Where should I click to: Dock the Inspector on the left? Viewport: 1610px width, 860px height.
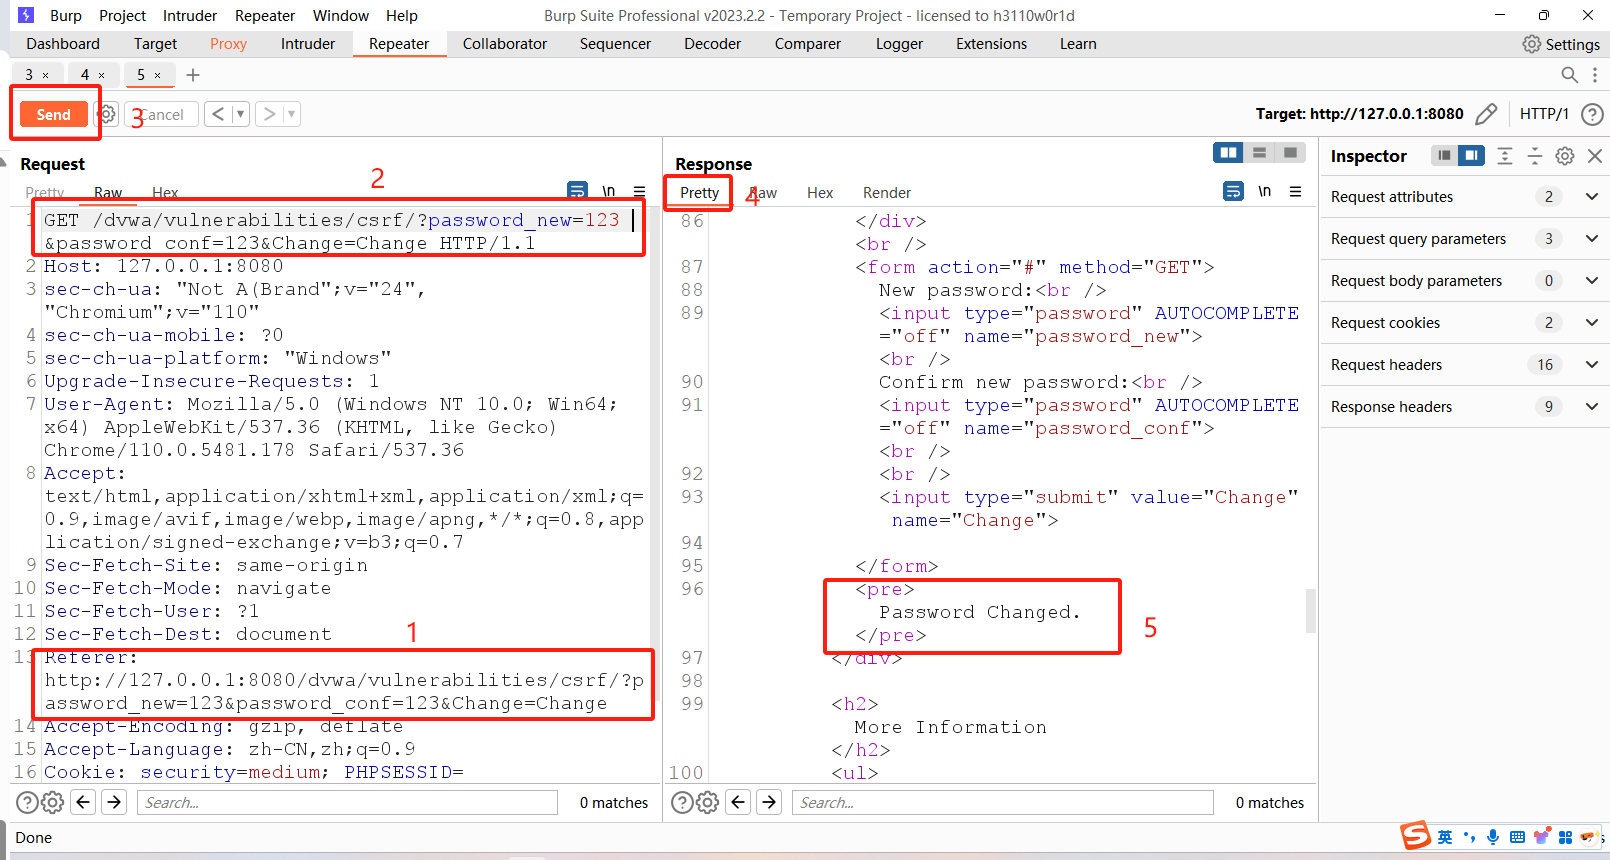[x=1444, y=156]
